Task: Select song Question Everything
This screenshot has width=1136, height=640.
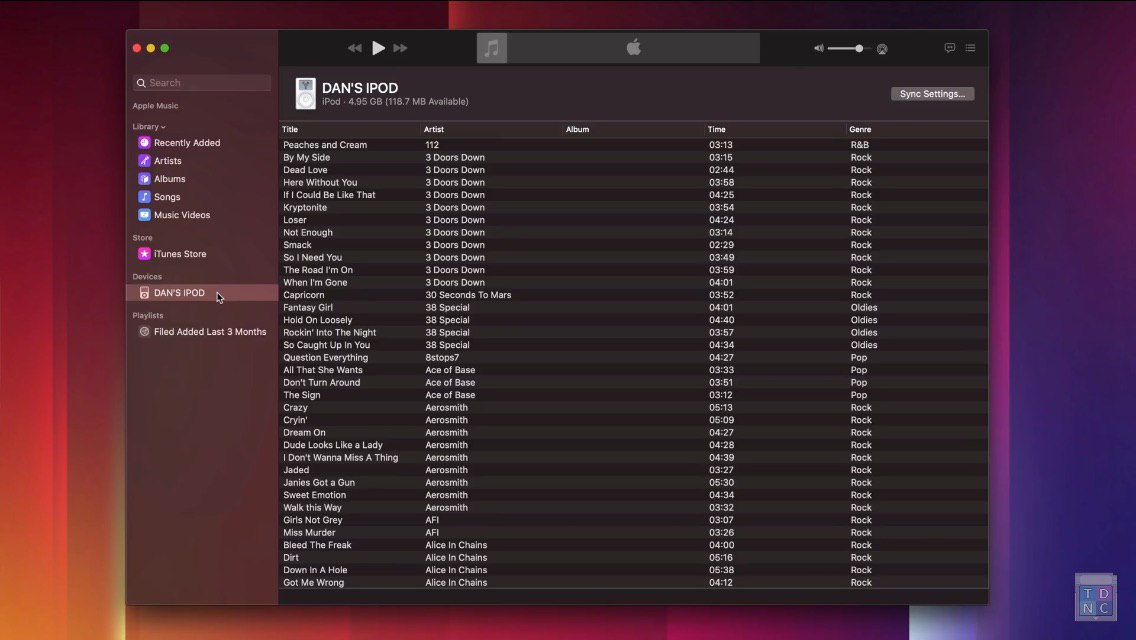Action: tap(325, 357)
